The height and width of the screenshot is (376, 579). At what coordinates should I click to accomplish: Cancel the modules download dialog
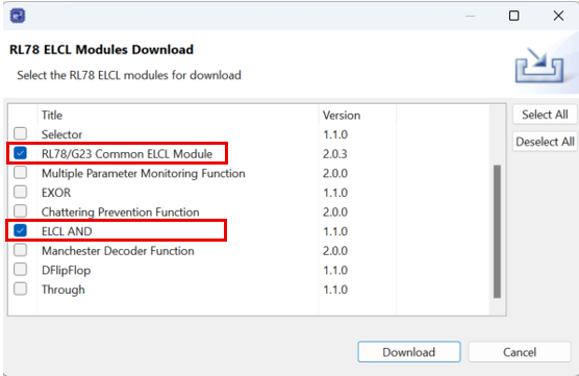(520, 352)
